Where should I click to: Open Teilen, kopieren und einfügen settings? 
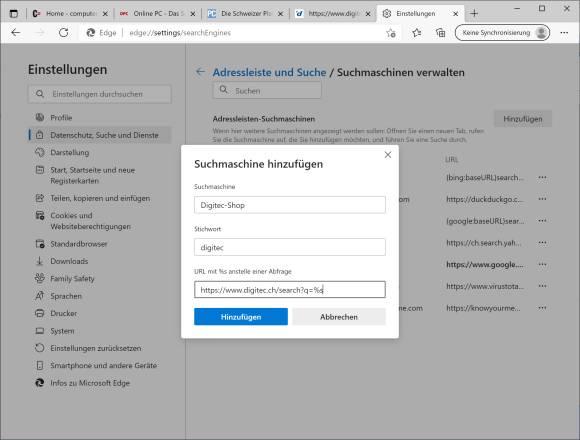pos(100,198)
